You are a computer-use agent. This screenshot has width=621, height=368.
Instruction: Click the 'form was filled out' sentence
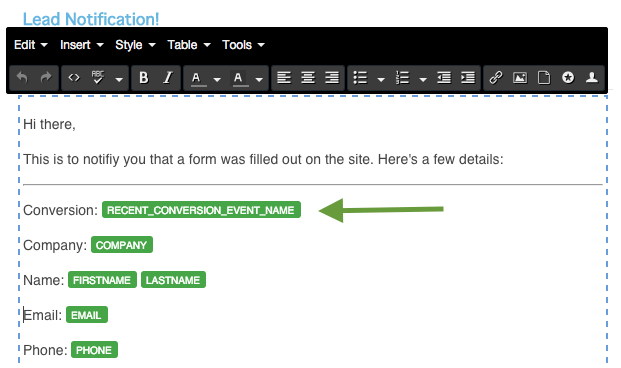[263, 159]
